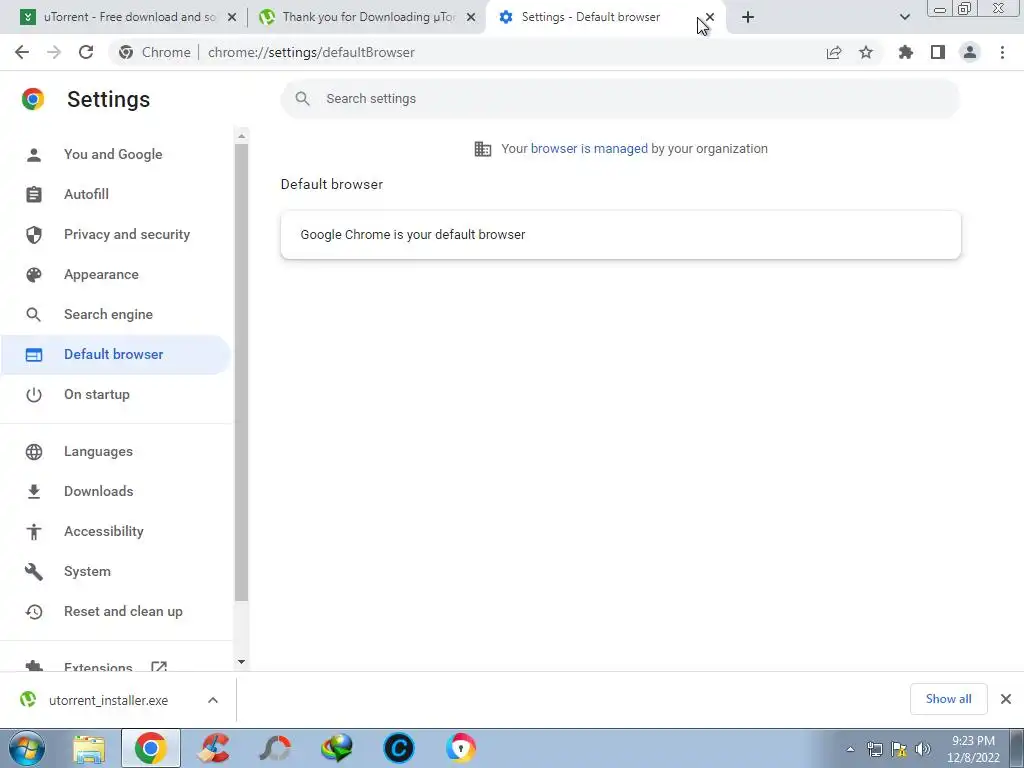
Task: Share this page icon in address bar
Action: coord(834,52)
